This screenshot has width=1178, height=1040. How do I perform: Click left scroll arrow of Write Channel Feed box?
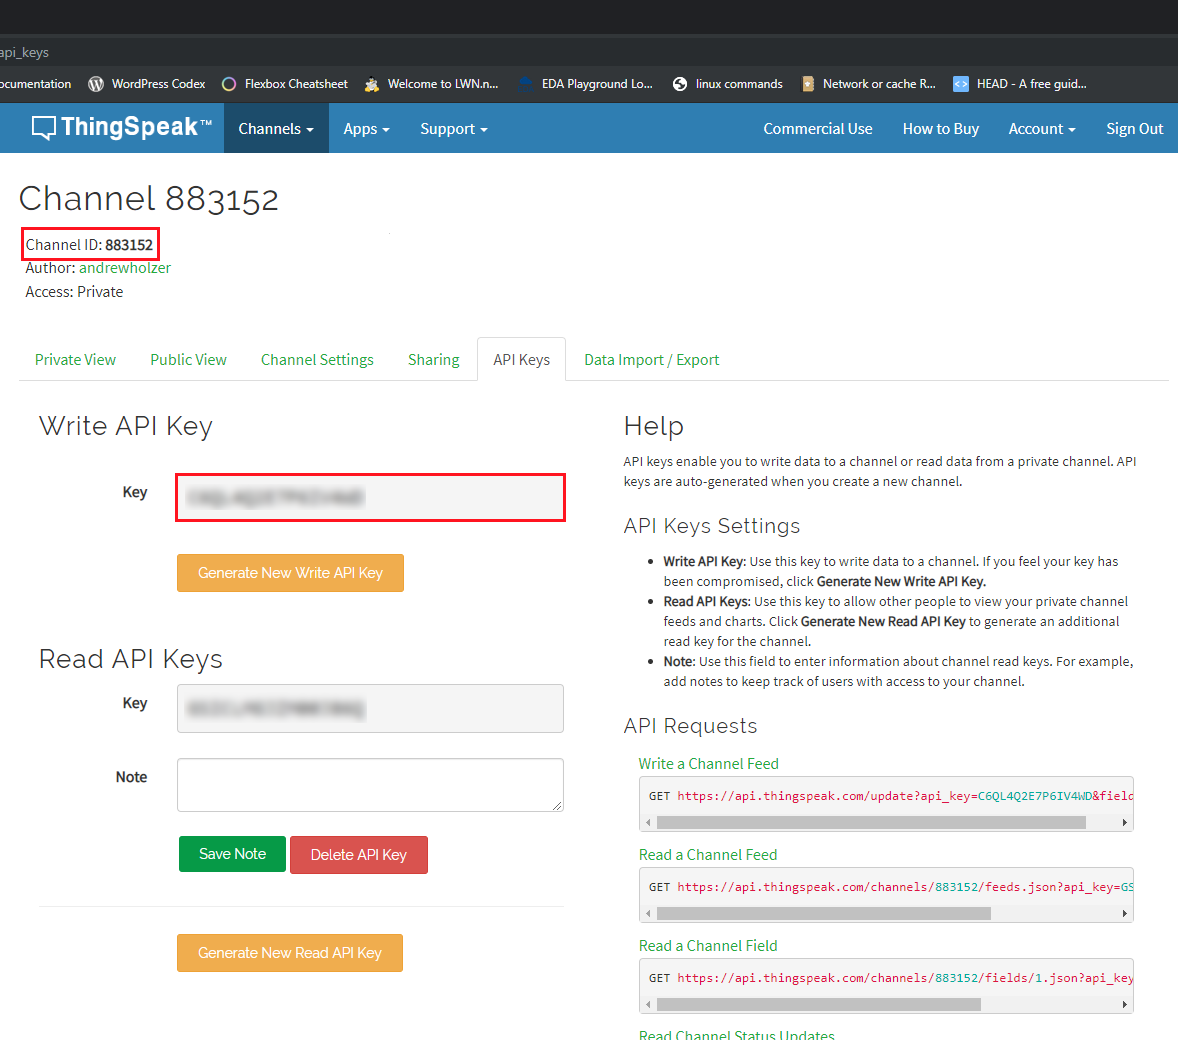tap(648, 823)
